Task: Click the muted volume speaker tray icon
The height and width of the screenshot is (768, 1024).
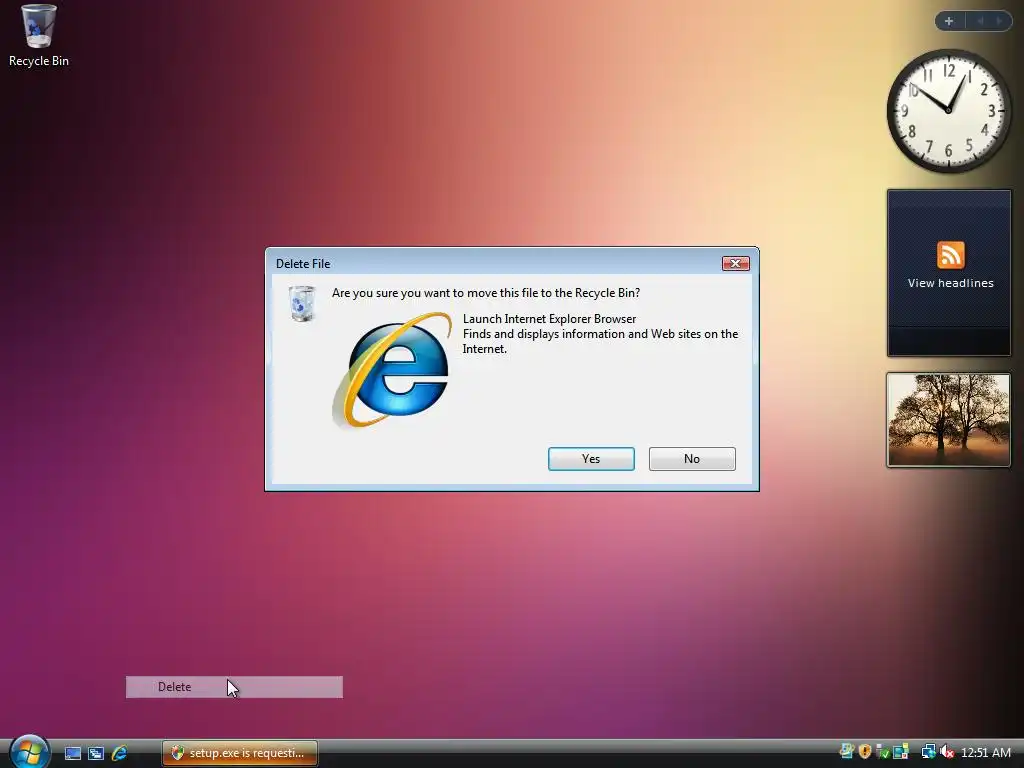Action: pyautogui.click(x=947, y=752)
